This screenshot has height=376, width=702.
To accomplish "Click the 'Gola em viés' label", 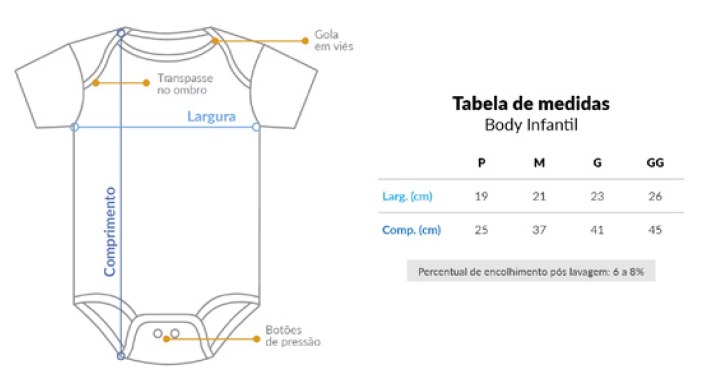I will click(334, 40).
